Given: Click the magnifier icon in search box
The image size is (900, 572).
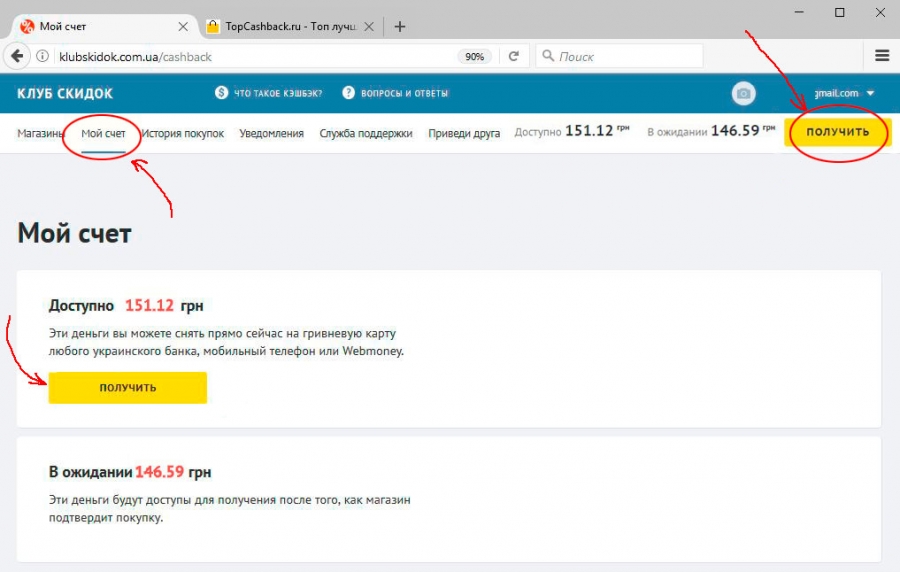Looking at the screenshot, I should click(x=548, y=56).
